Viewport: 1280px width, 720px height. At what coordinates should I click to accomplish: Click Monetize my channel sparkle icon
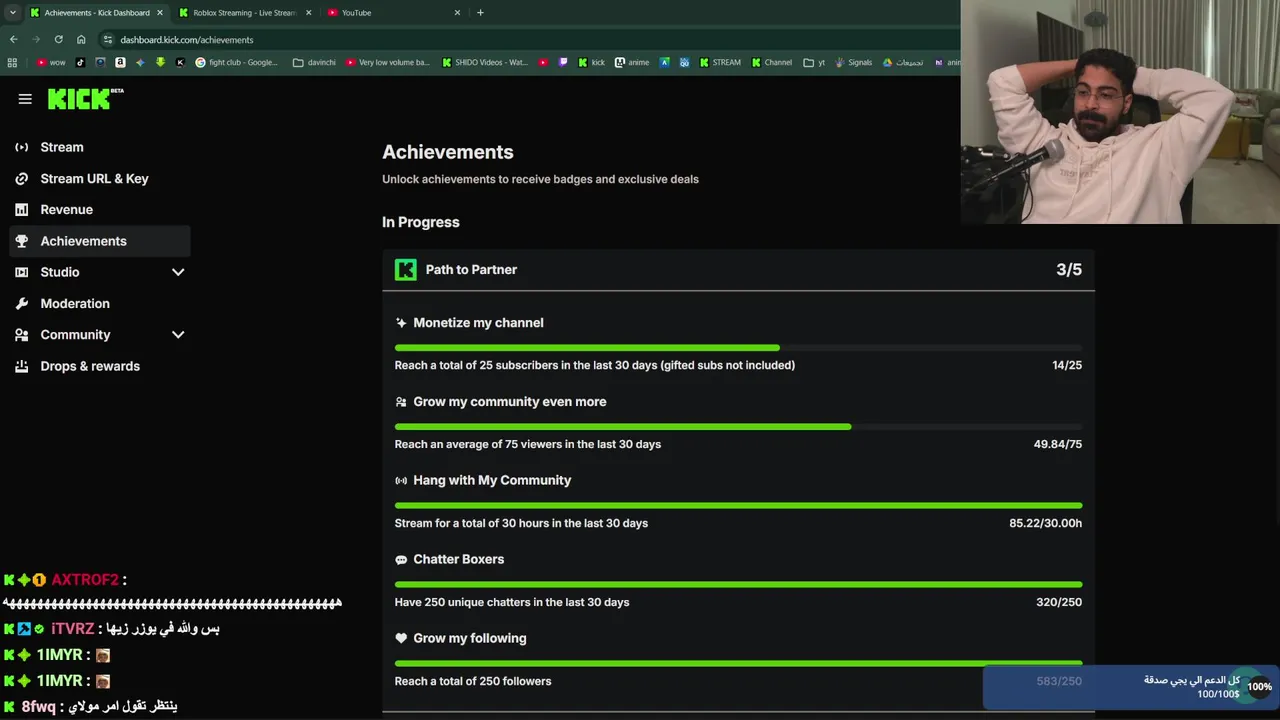tap(401, 323)
